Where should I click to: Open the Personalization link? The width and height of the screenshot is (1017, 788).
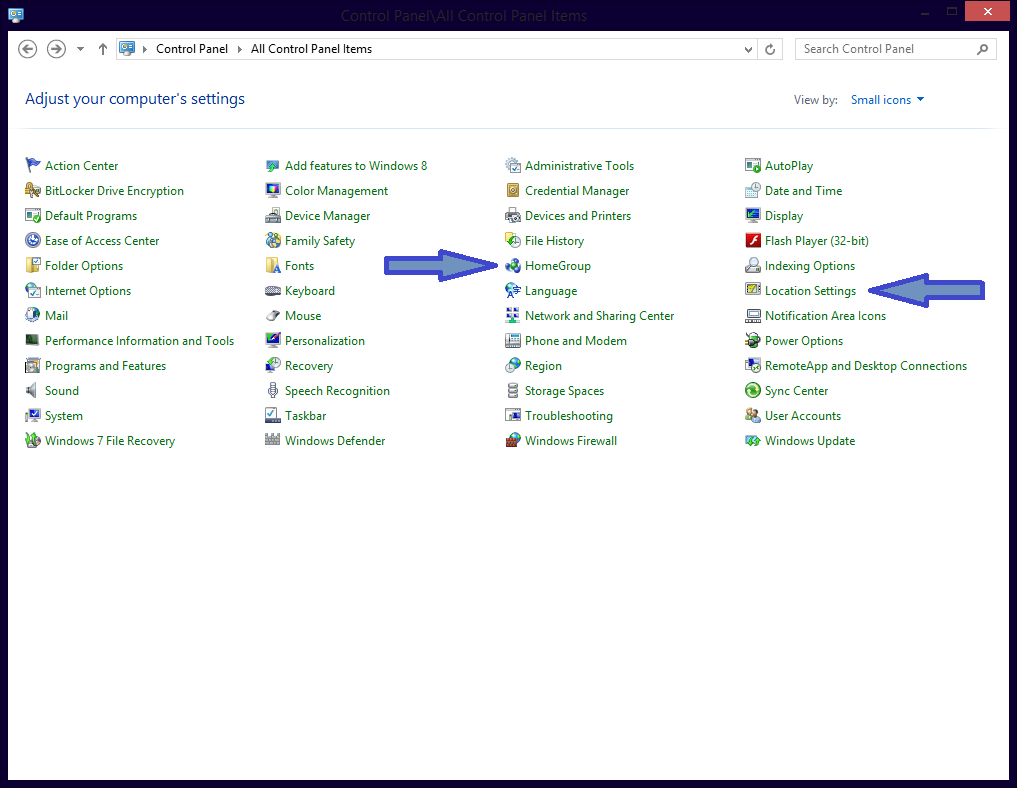[324, 340]
